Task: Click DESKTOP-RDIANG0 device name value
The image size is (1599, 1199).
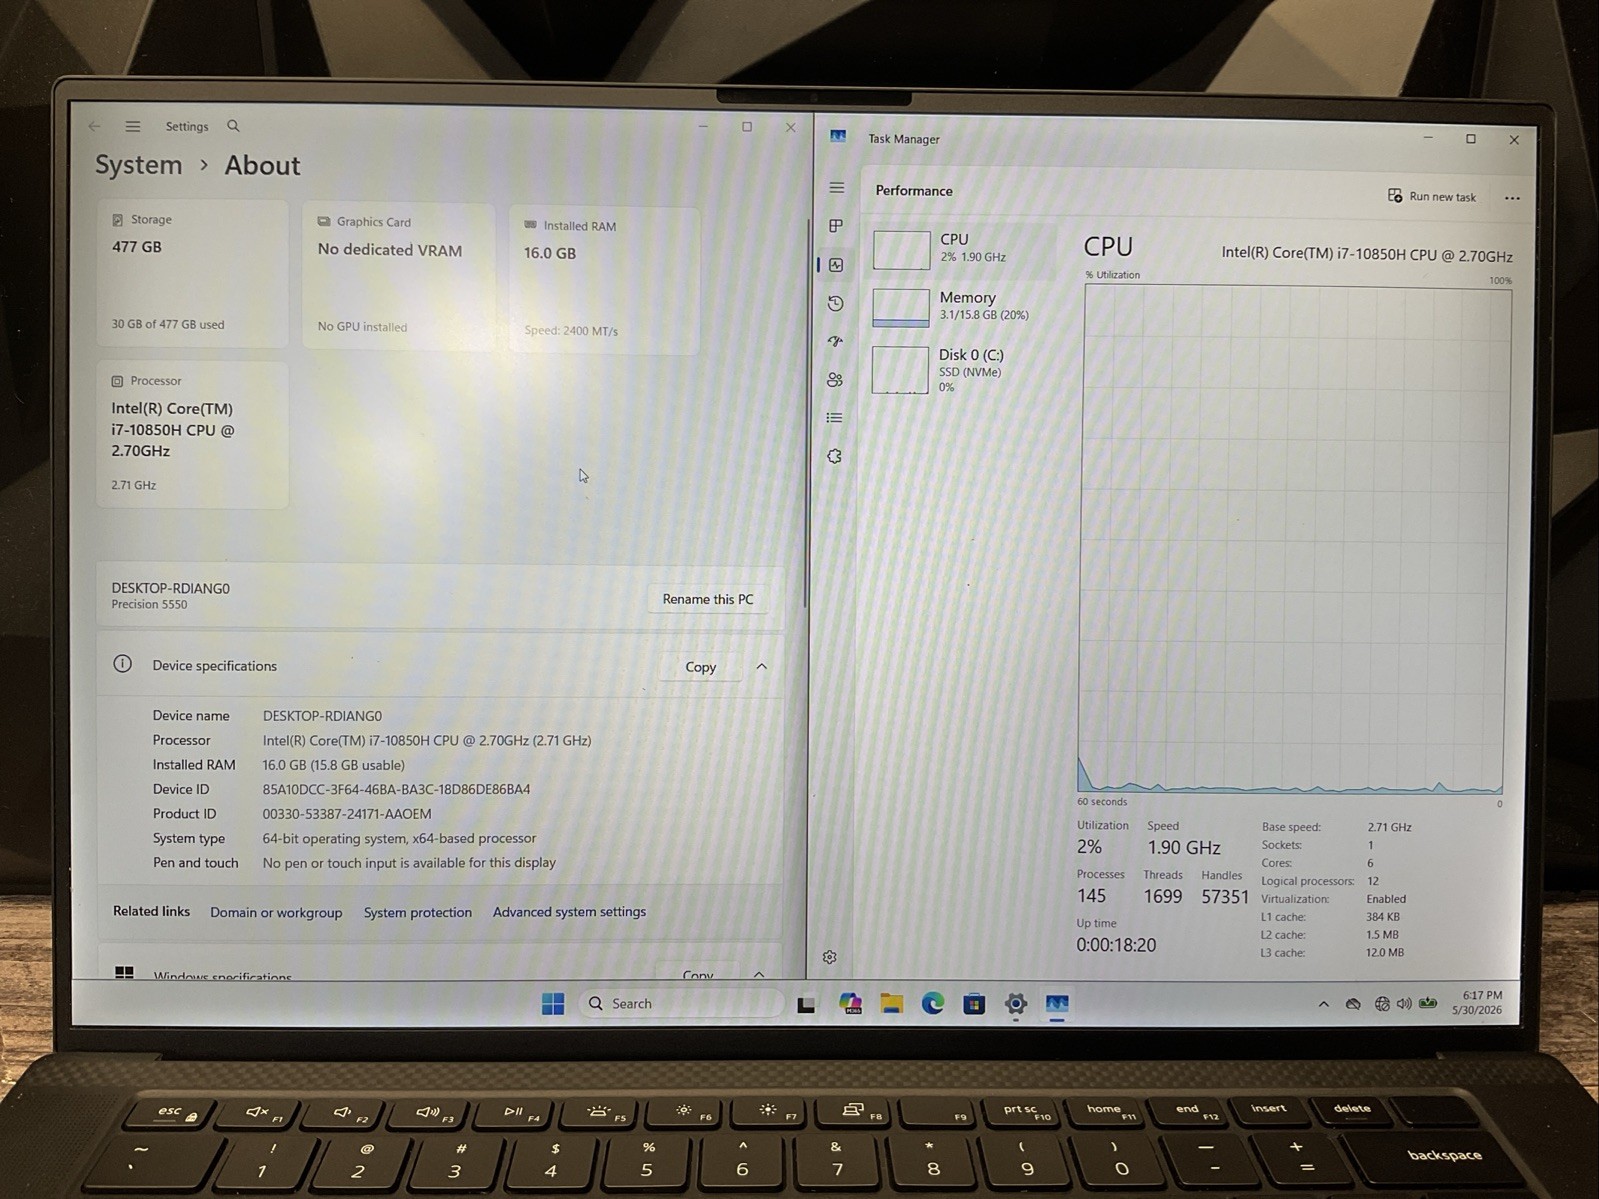Action: (322, 716)
